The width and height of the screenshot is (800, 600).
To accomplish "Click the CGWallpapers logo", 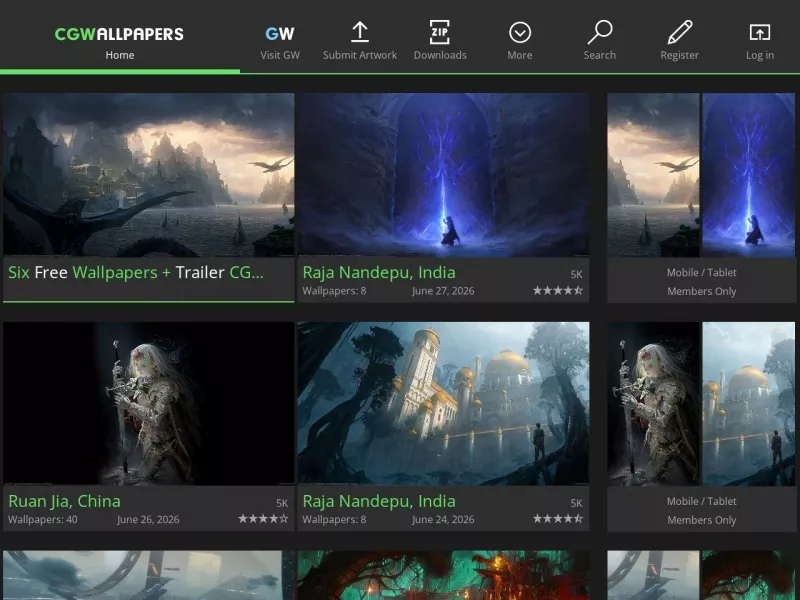I will 119,34.
